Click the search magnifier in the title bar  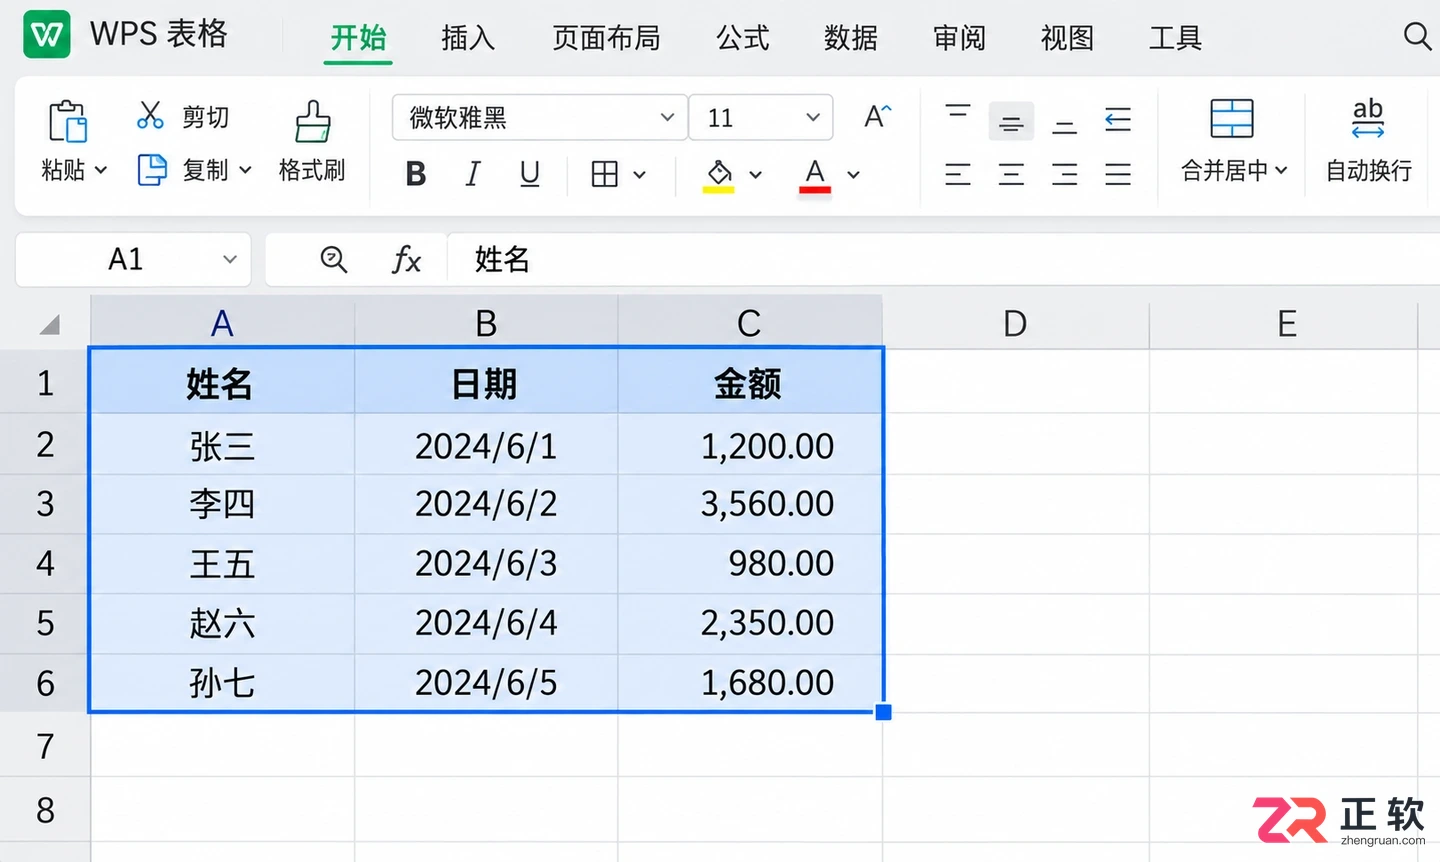coord(1417,36)
